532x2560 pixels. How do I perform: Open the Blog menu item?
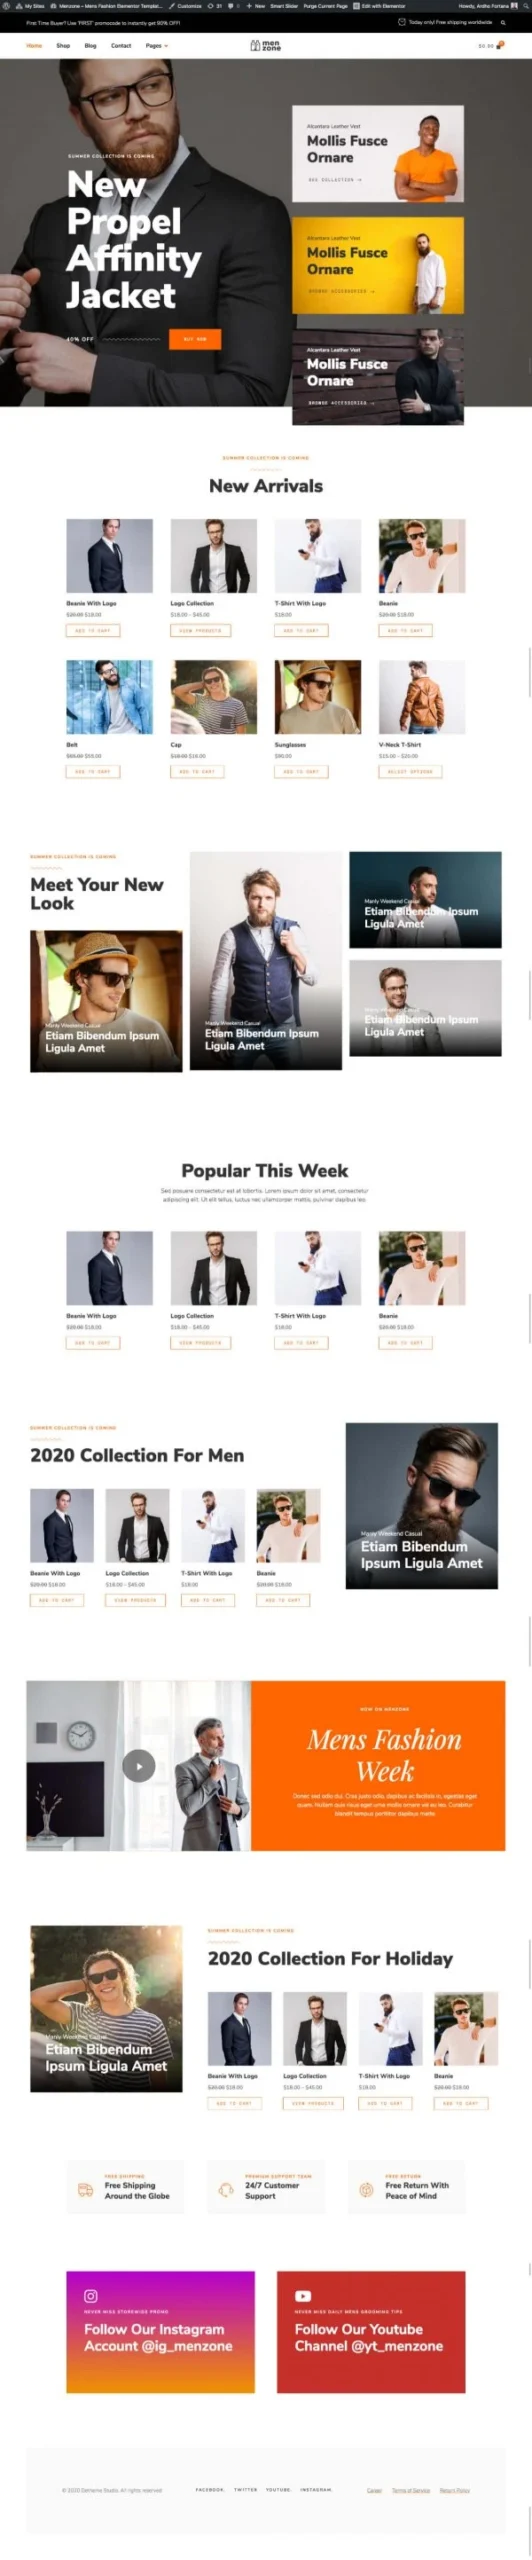(x=90, y=46)
